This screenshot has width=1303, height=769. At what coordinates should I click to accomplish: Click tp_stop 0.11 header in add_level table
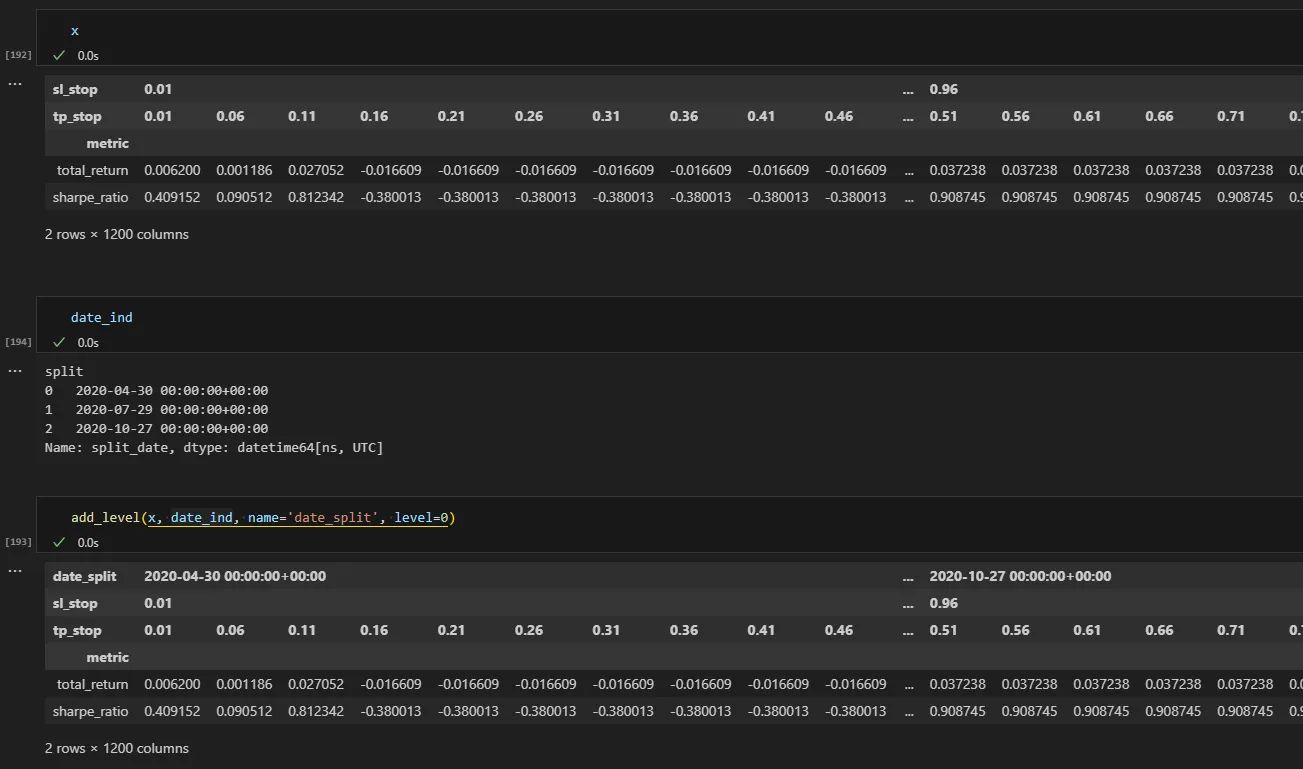coord(302,631)
